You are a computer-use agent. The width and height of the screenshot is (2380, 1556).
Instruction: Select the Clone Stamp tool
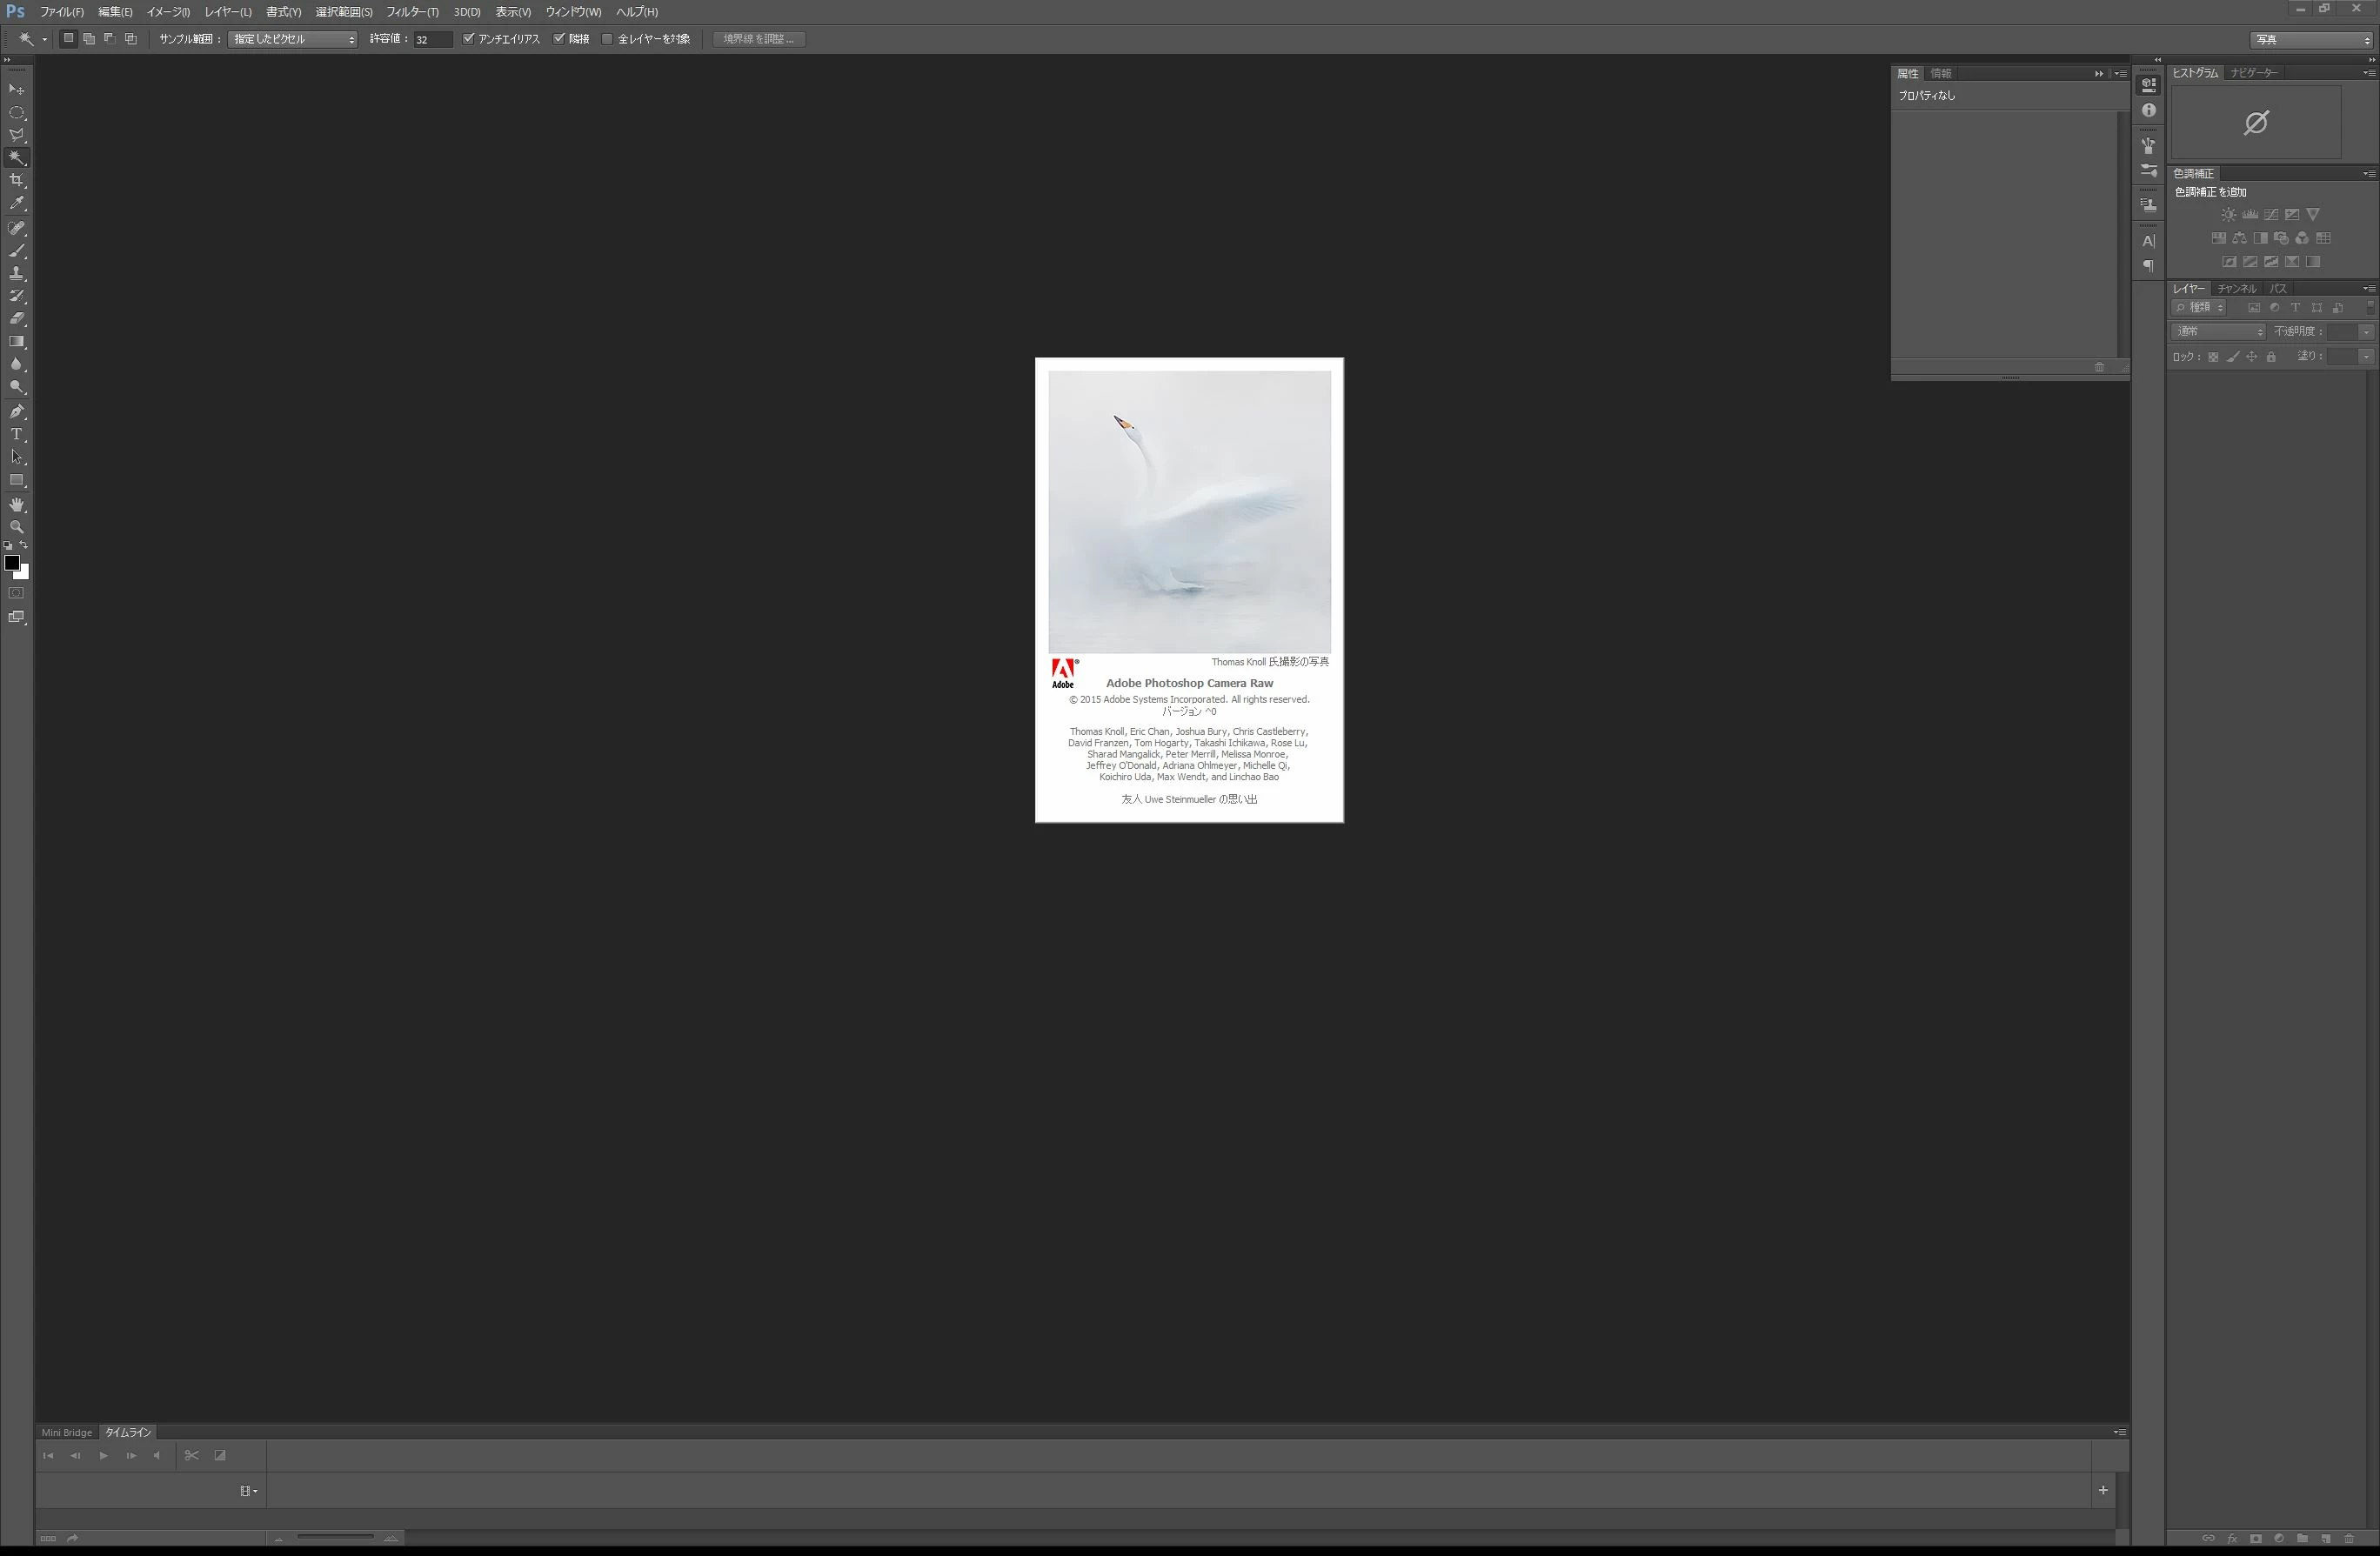coord(17,273)
